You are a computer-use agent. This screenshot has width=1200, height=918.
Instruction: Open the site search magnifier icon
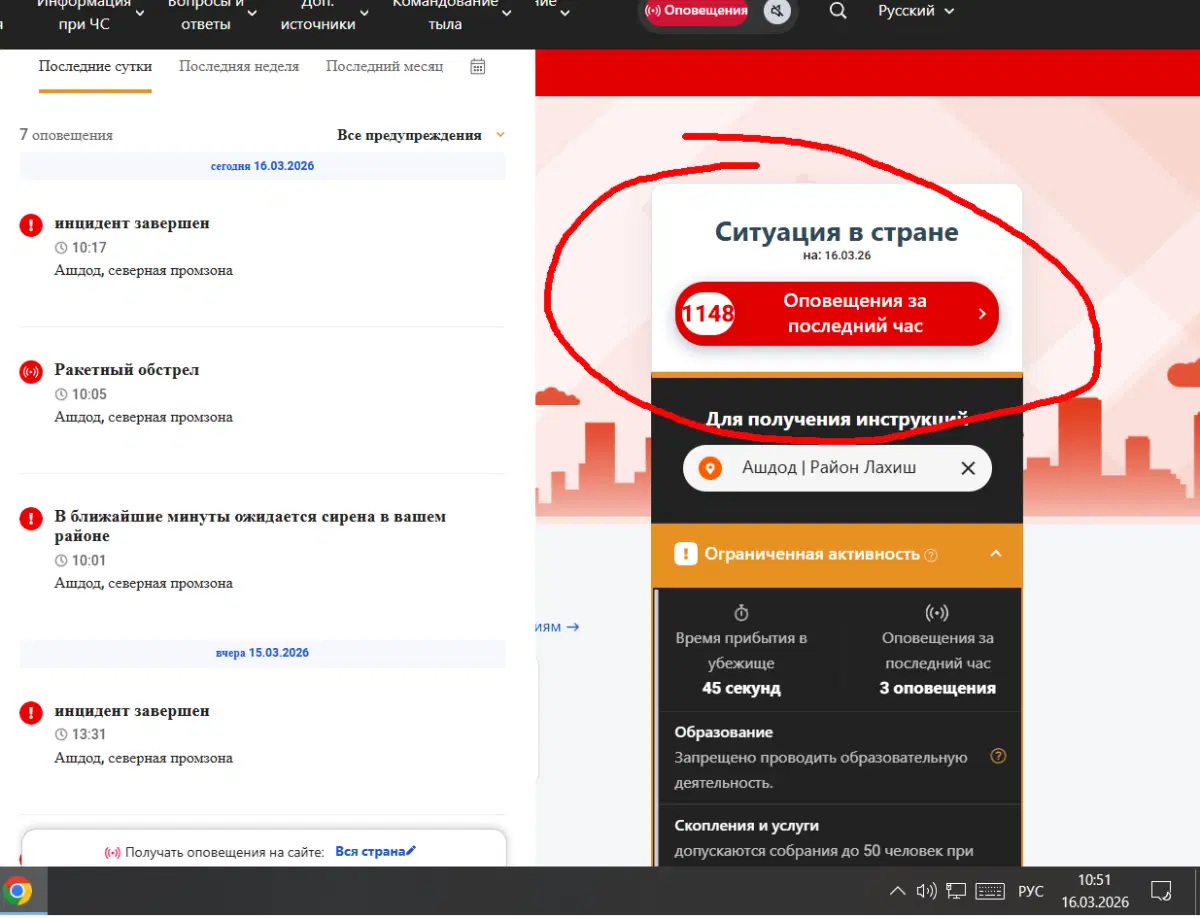[838, 11]
